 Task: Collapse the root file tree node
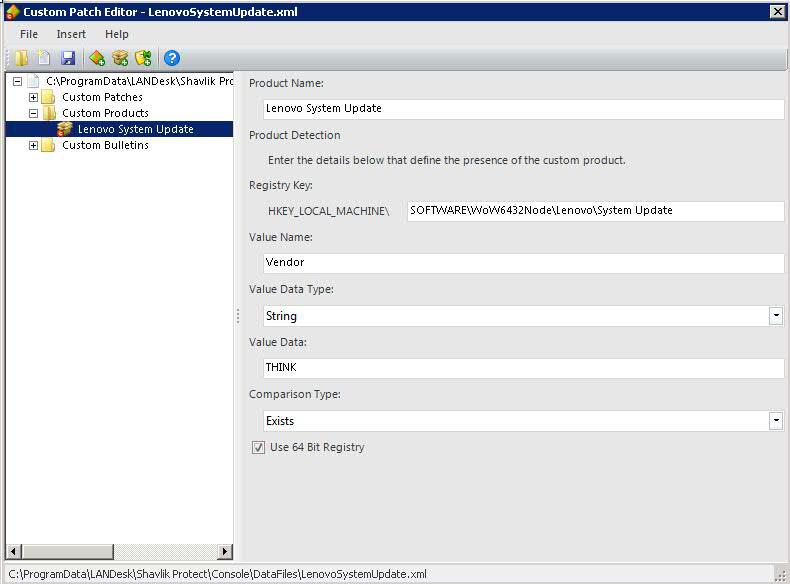pos(18,81)
